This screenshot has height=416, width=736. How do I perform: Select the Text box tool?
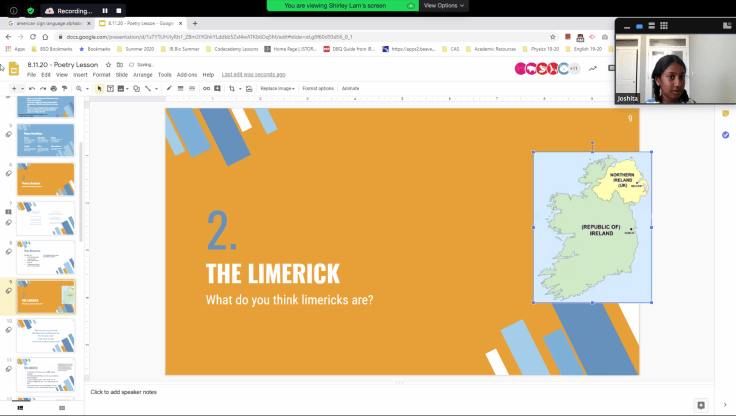pyautogui.click(x=110, y=88)
